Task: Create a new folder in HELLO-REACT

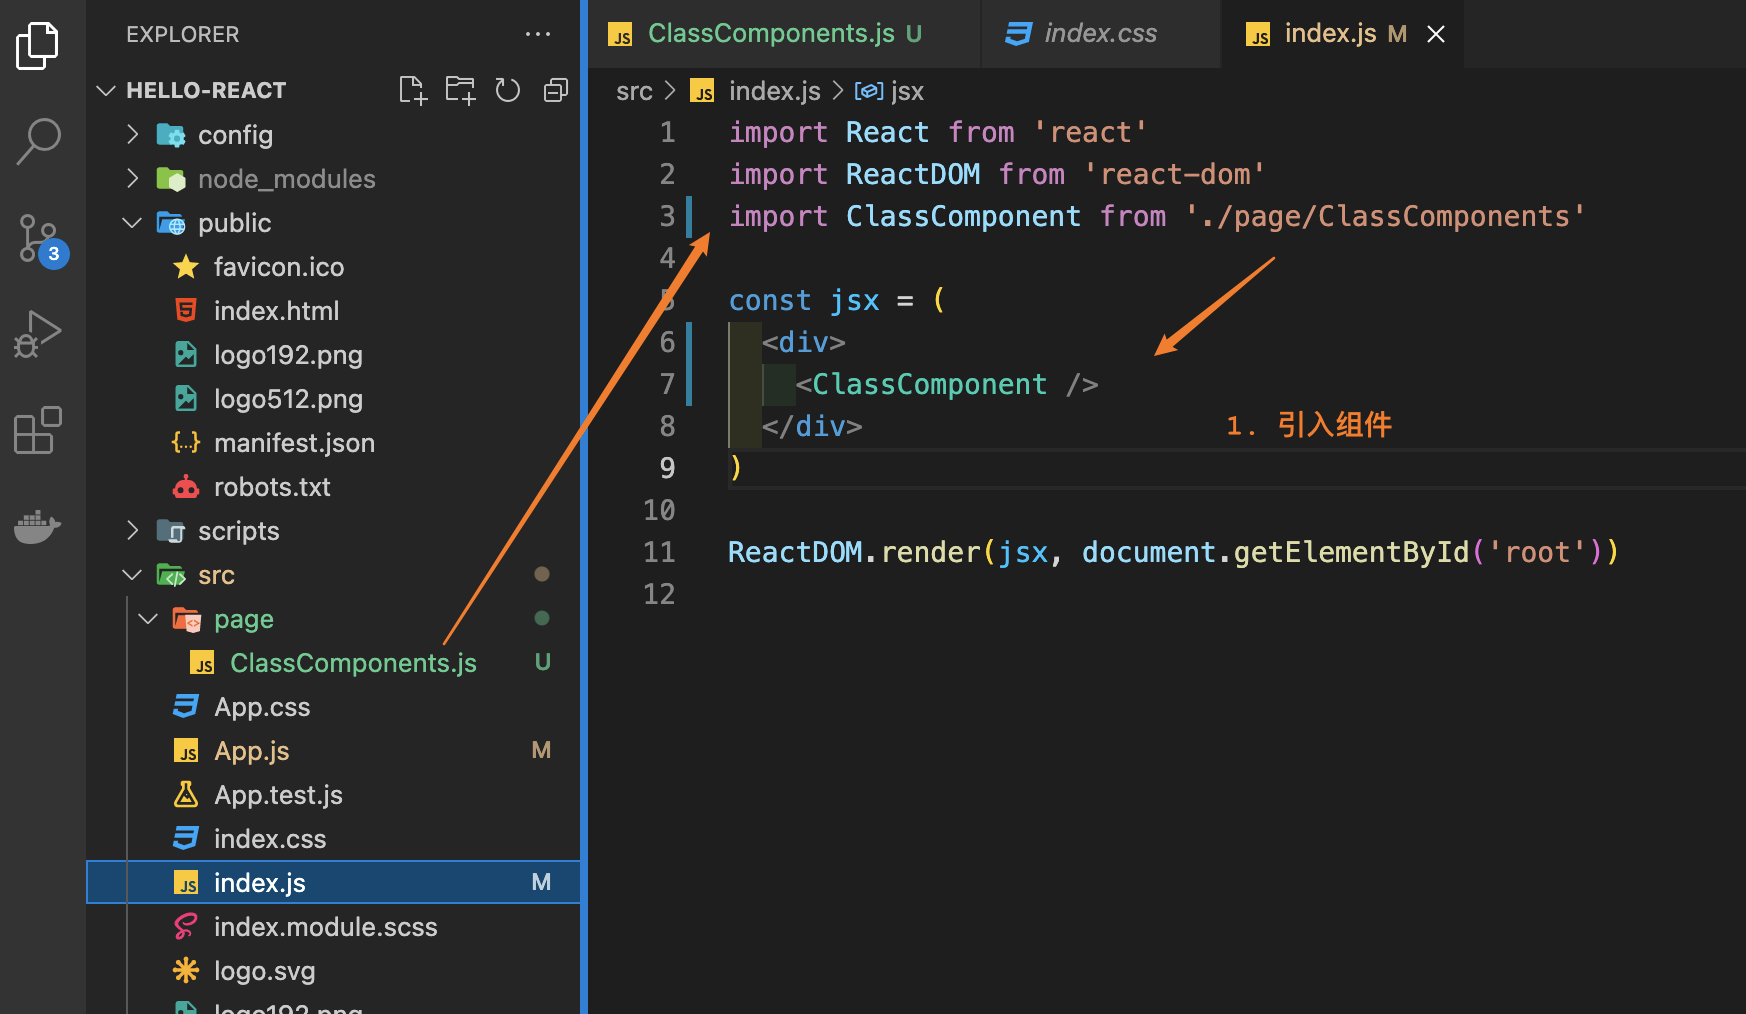Action: 460,90
